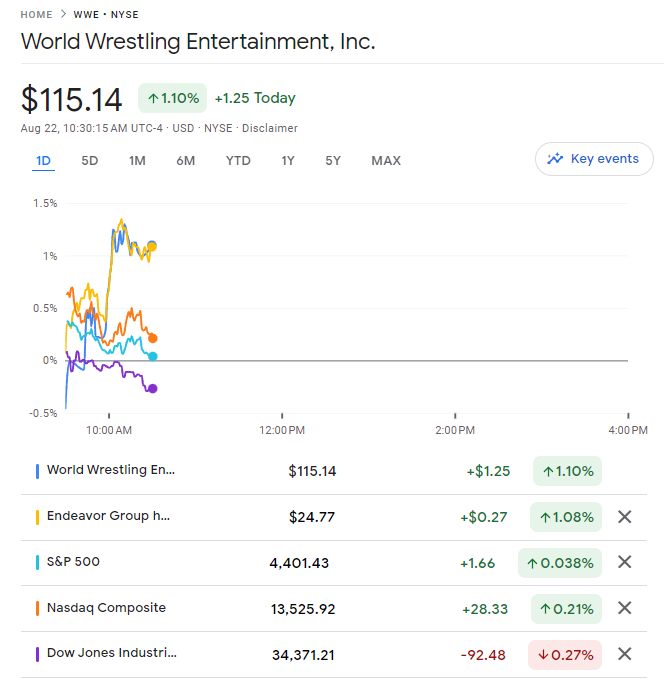Screen dimensions: 664x684
Task: Click the blue World Wrestling color marker
Action: coord(37,471)
